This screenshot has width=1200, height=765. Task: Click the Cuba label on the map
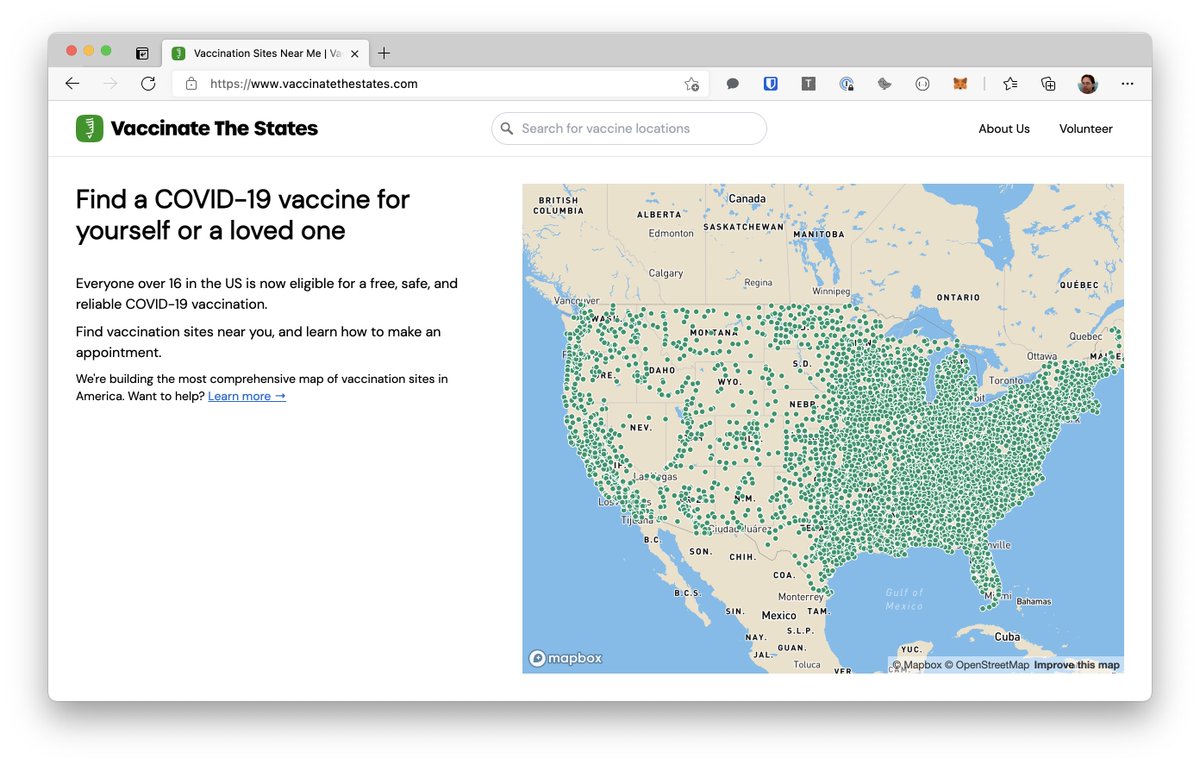1007,636
